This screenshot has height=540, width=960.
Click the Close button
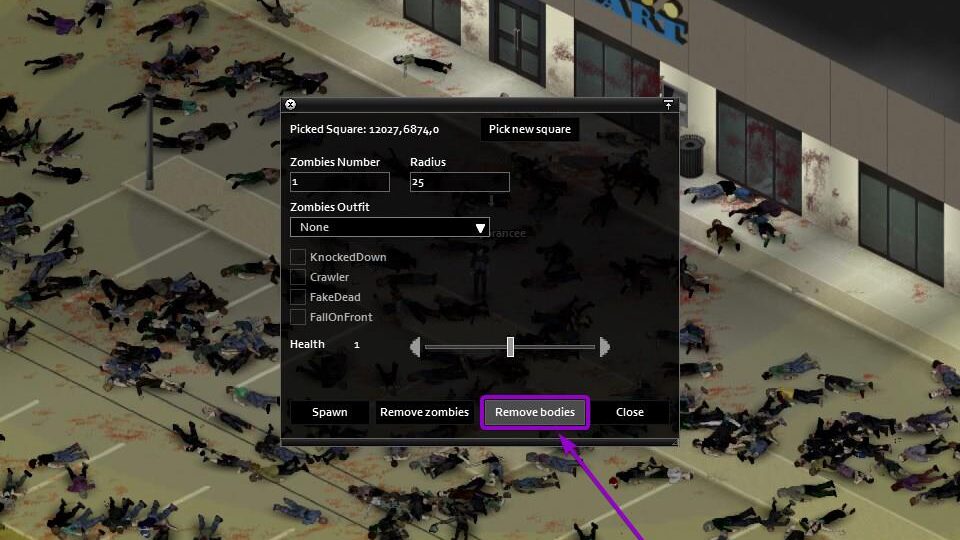click(x=630, y=412)
